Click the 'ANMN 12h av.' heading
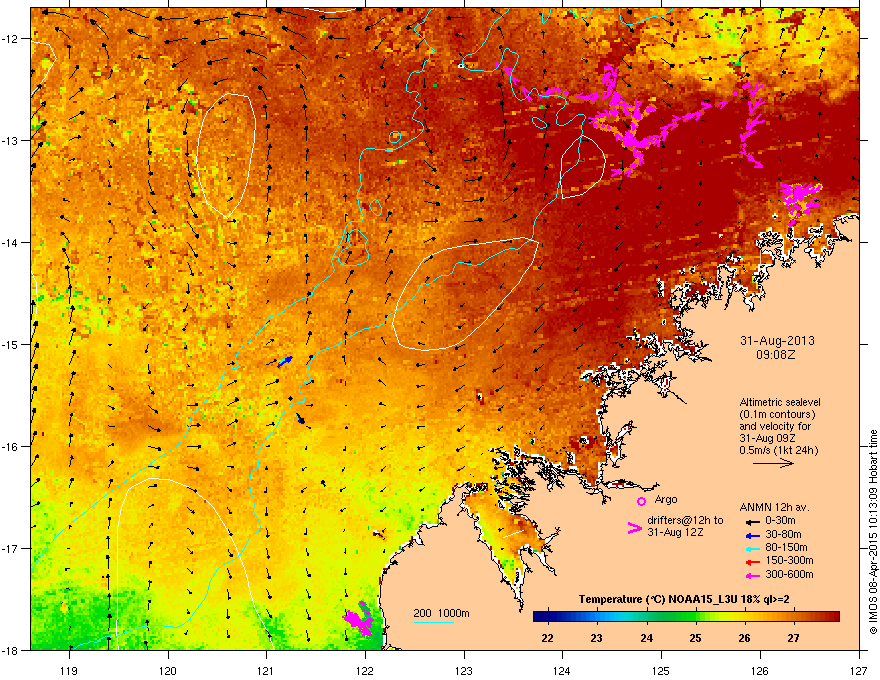 click(774, 507)
